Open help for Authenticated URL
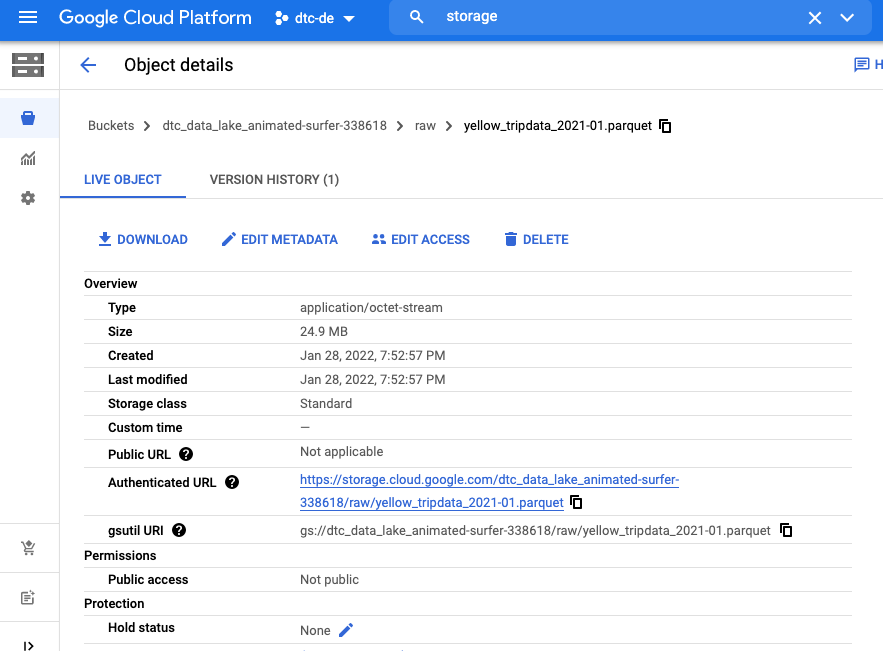This screenshot has height=651, width=883. [232, 482]
